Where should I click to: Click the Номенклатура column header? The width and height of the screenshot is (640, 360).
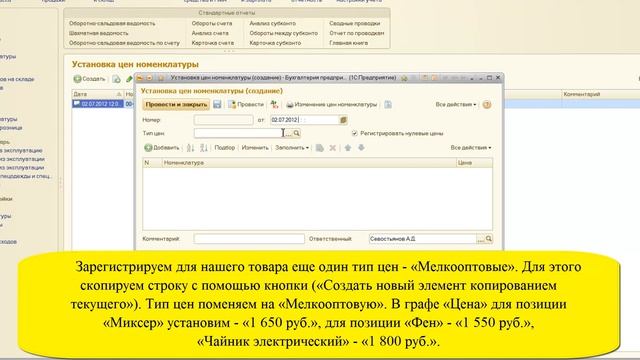coord(309,163)
